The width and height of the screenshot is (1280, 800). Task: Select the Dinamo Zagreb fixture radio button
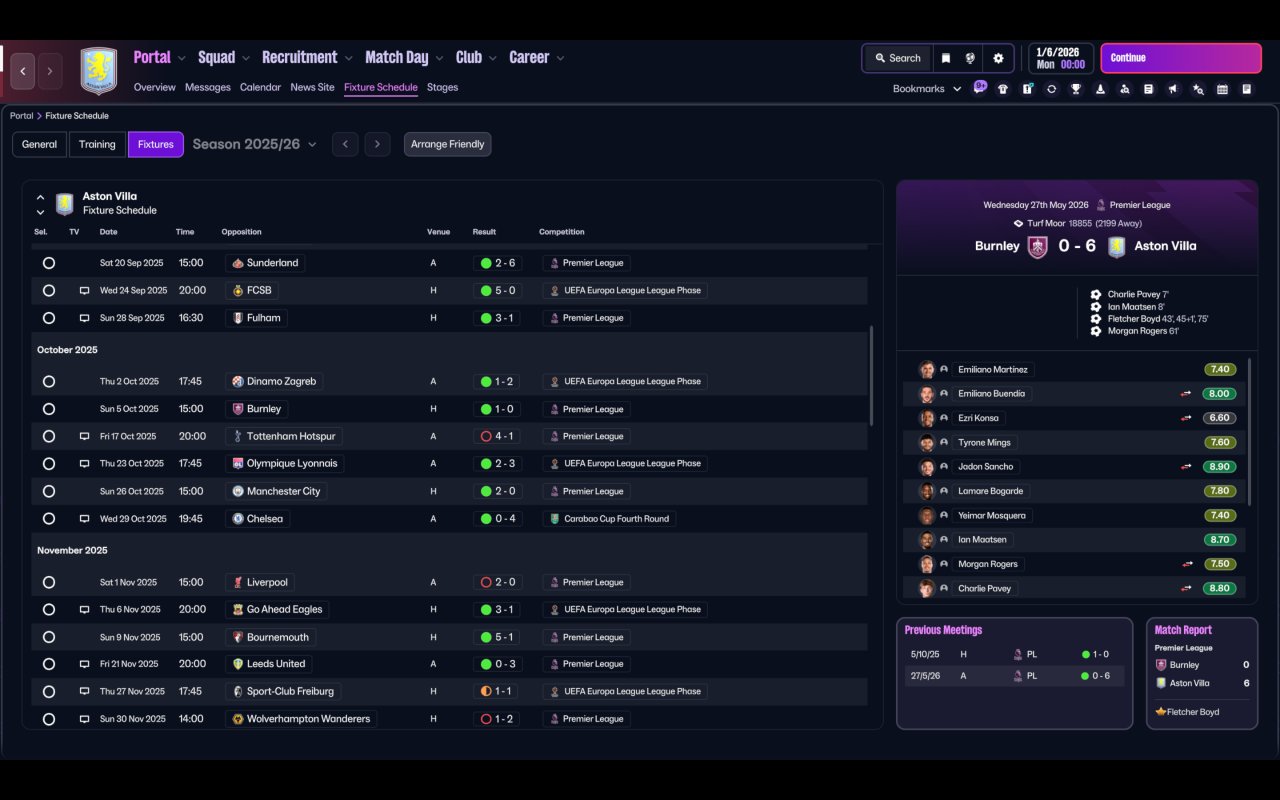(x=49, y=381)
